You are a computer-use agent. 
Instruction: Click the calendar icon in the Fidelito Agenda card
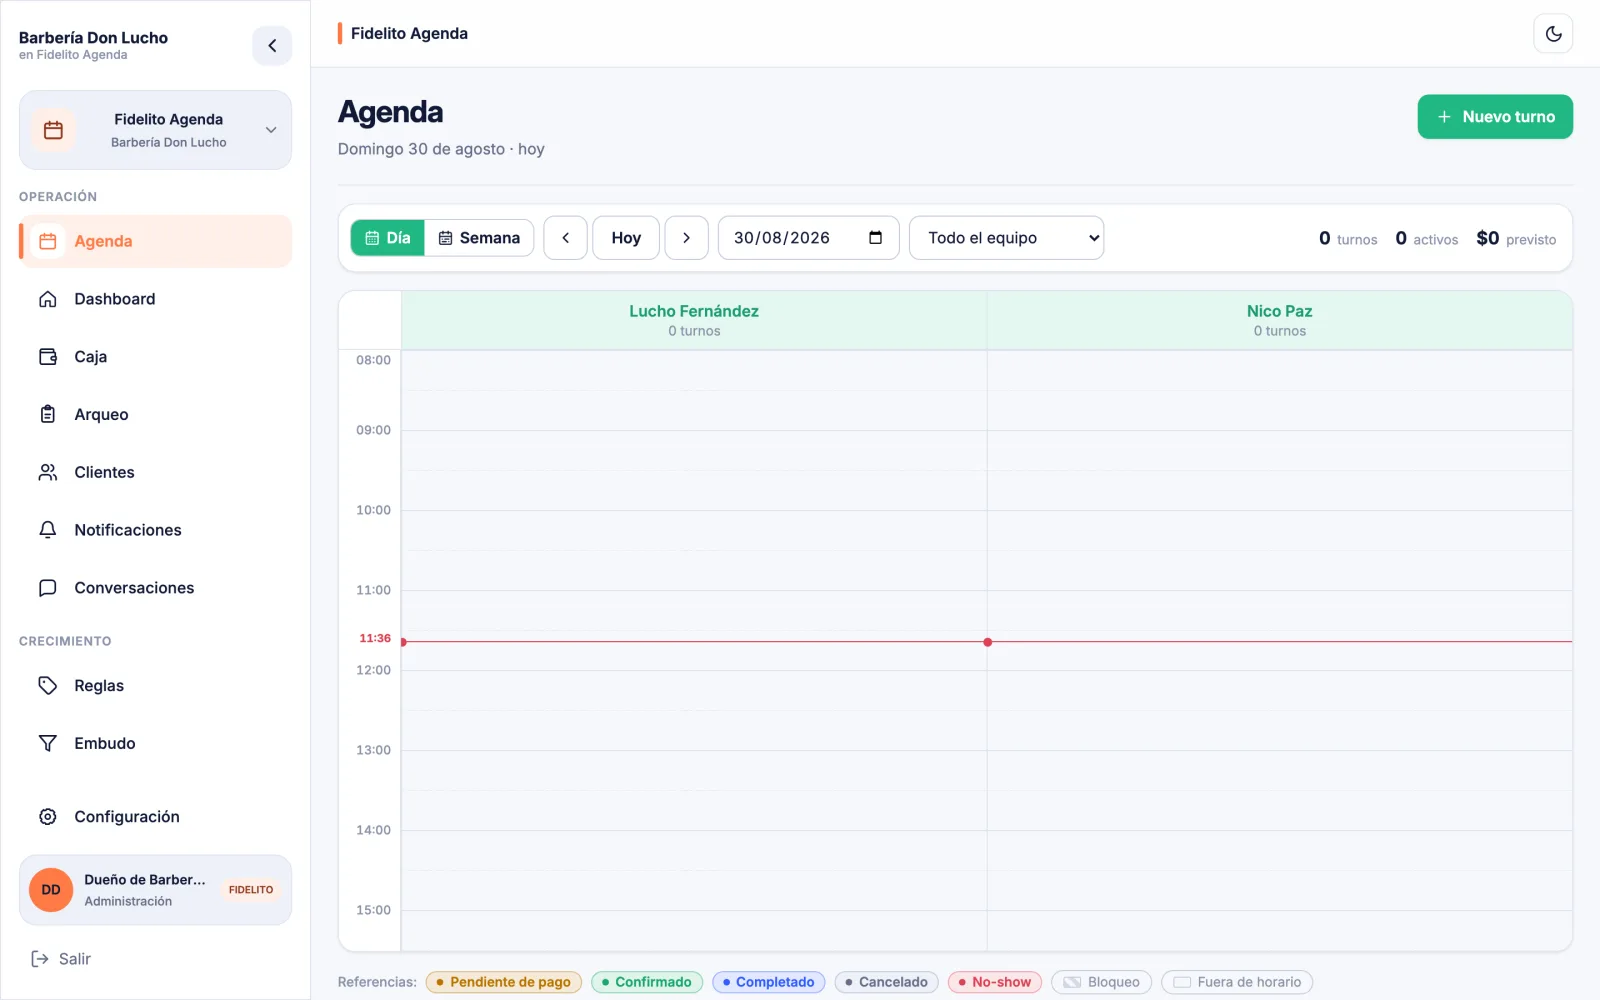(x=54, y=130)
